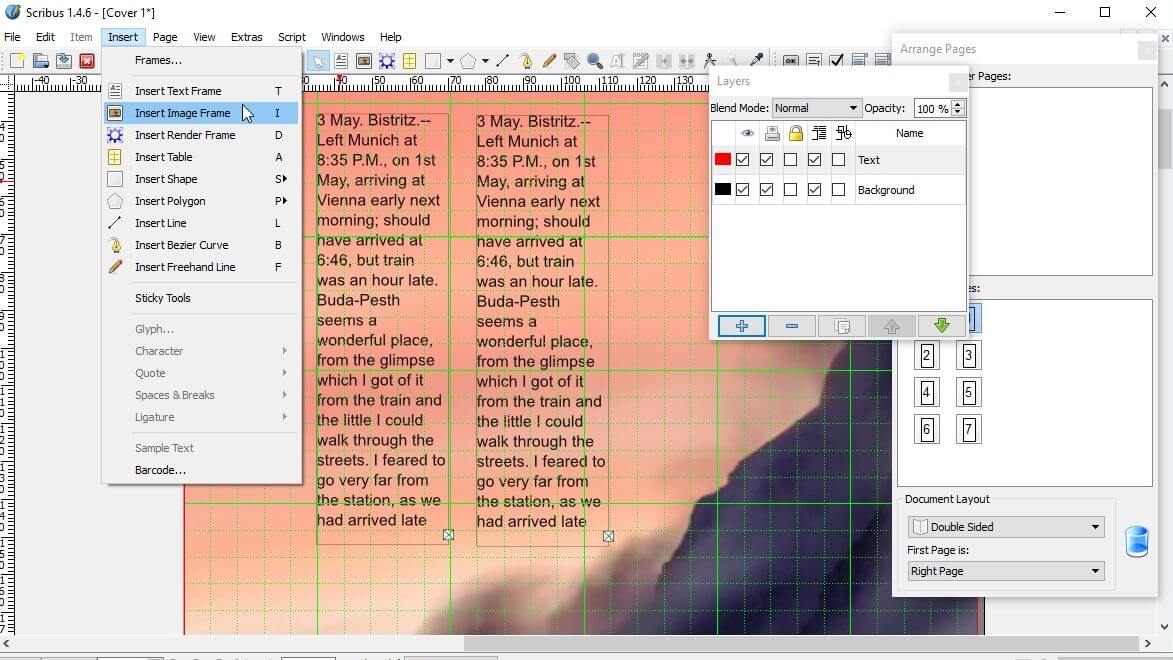Image resolution: width=1173 pixels, height=660 pixels.
Task: Select the Eye Dropper tool
Action: point(756,61)
